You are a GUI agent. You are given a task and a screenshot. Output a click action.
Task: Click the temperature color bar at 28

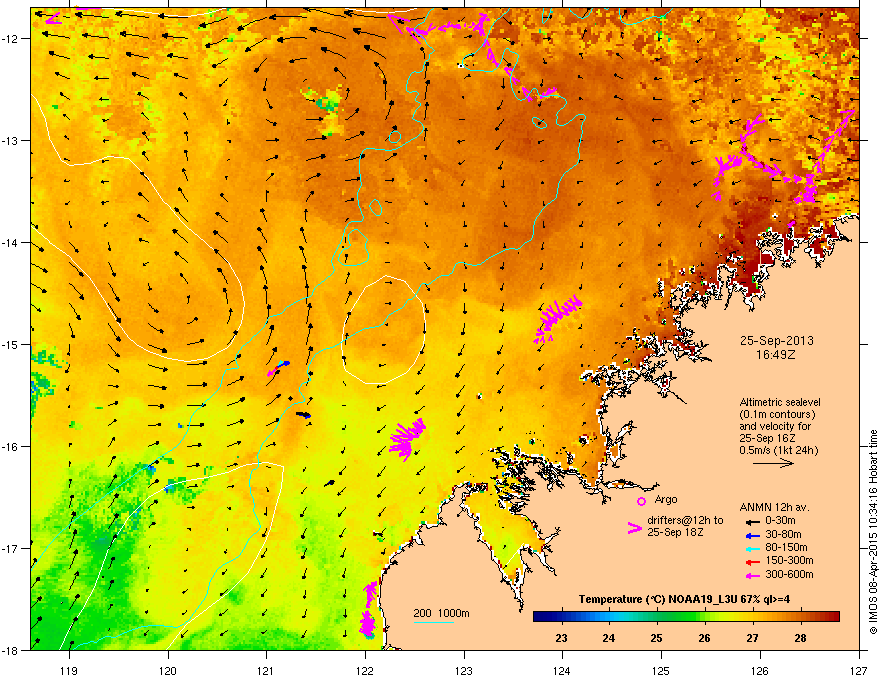800,616
